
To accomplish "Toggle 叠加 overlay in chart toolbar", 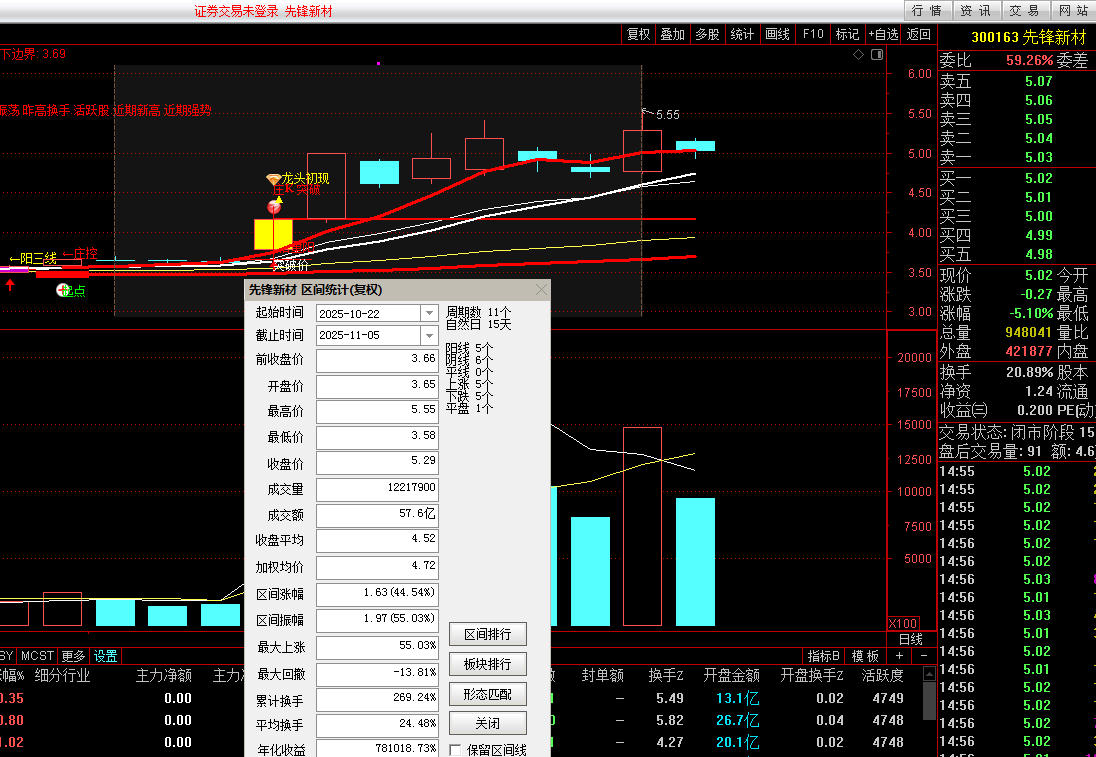I will 672,34.
